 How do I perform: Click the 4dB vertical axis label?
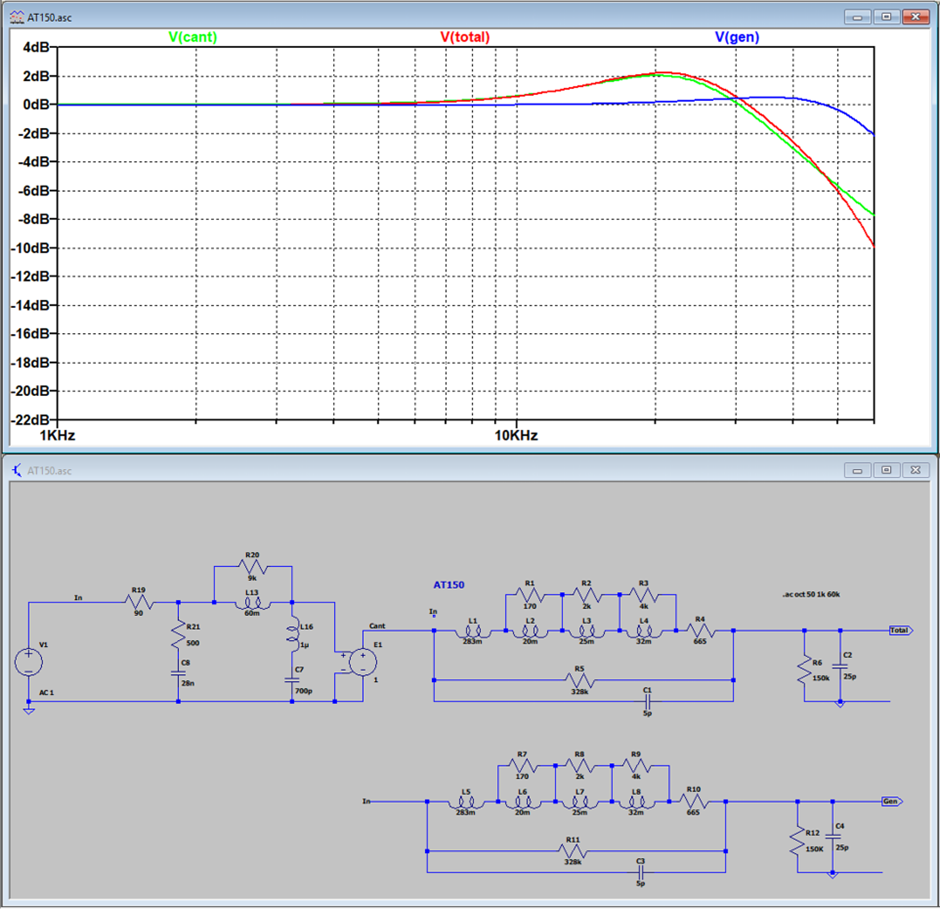coord(36,47)
